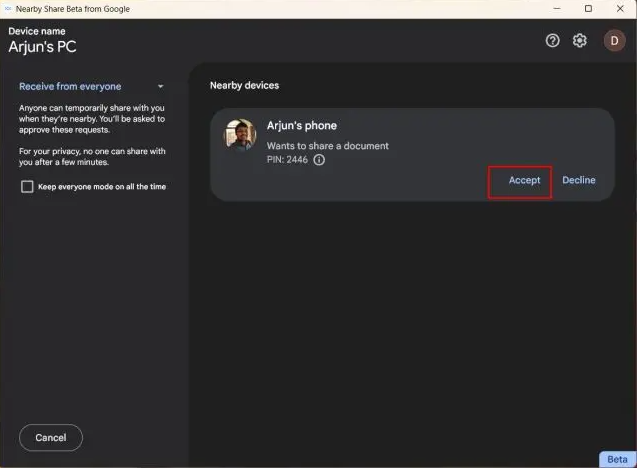638x468 pixels.
Task: Accept the document from Arjun's phone
Action: 524,180
